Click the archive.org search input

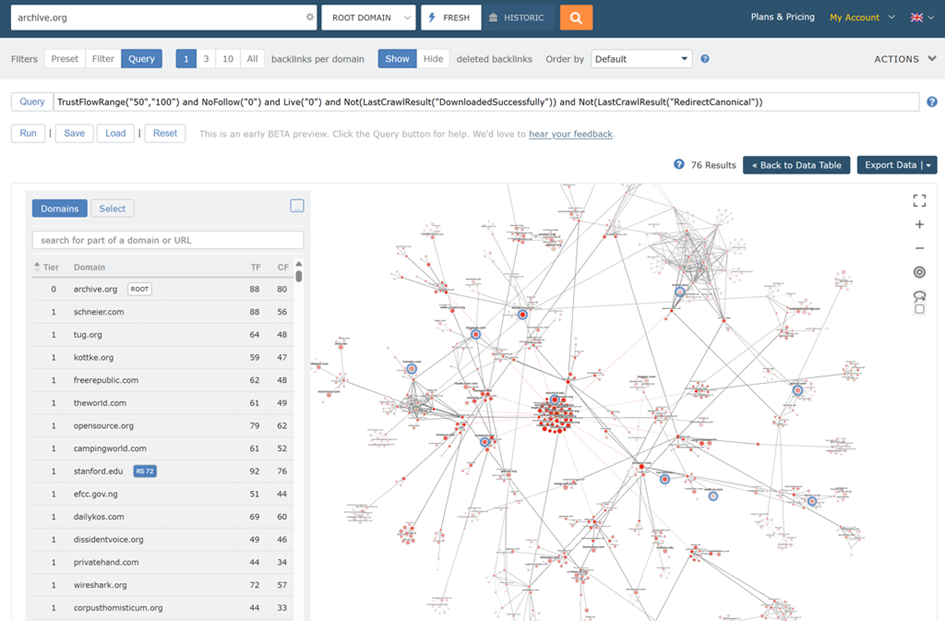(159, 17)
